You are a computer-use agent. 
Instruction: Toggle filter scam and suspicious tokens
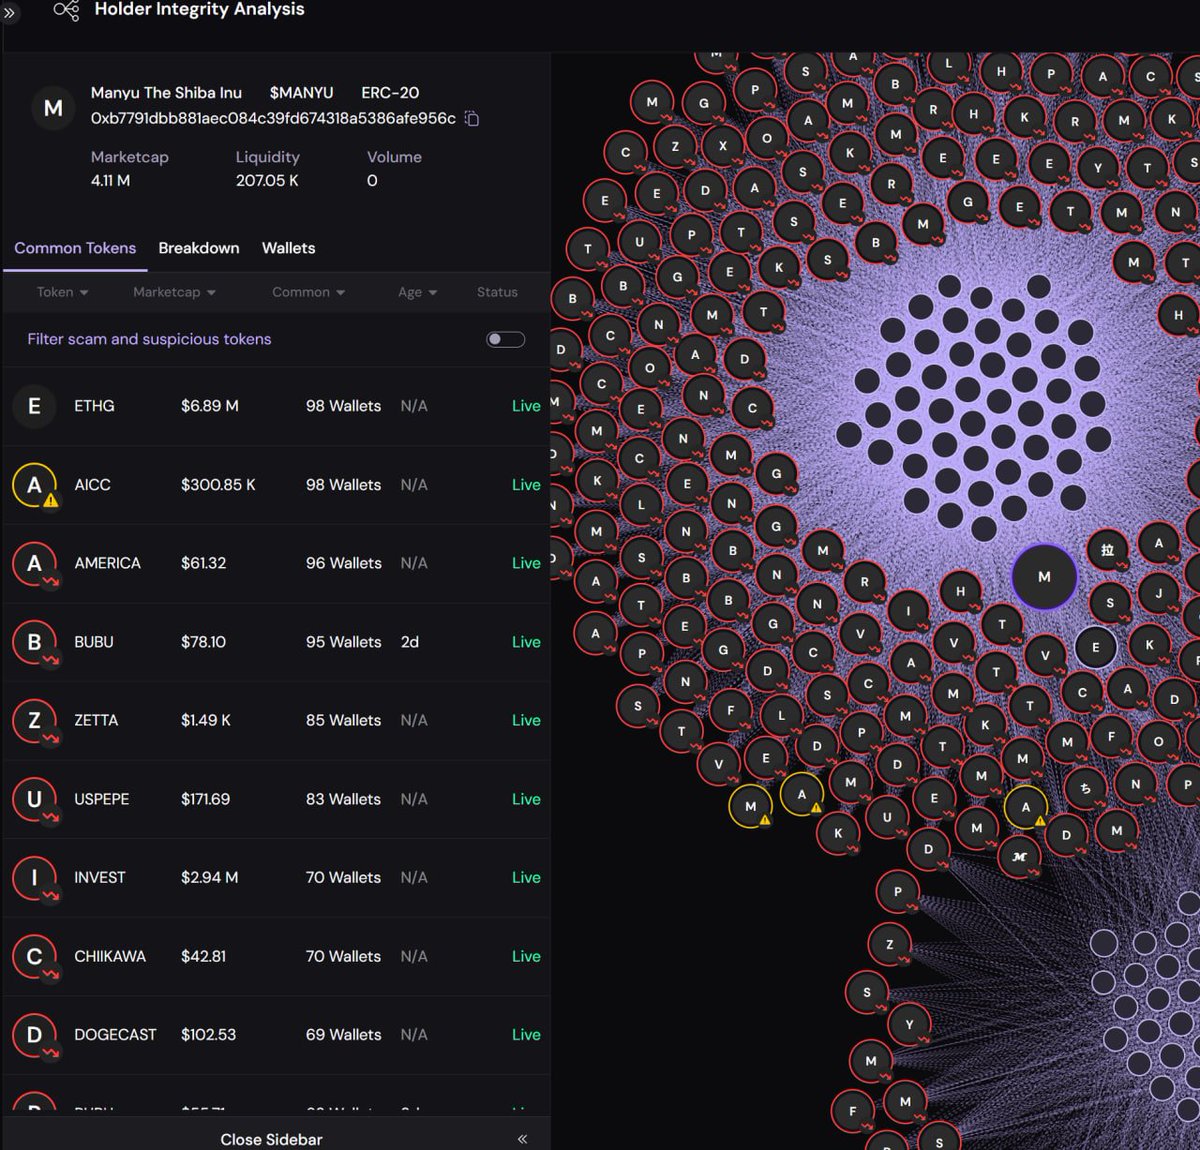click(x=505, y=339)
